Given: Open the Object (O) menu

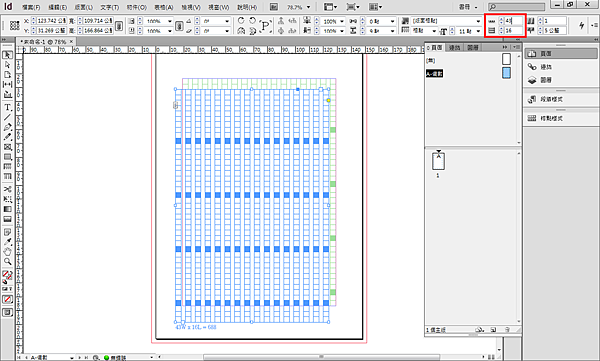Looking at the screenshot, I should pos(137,7).
